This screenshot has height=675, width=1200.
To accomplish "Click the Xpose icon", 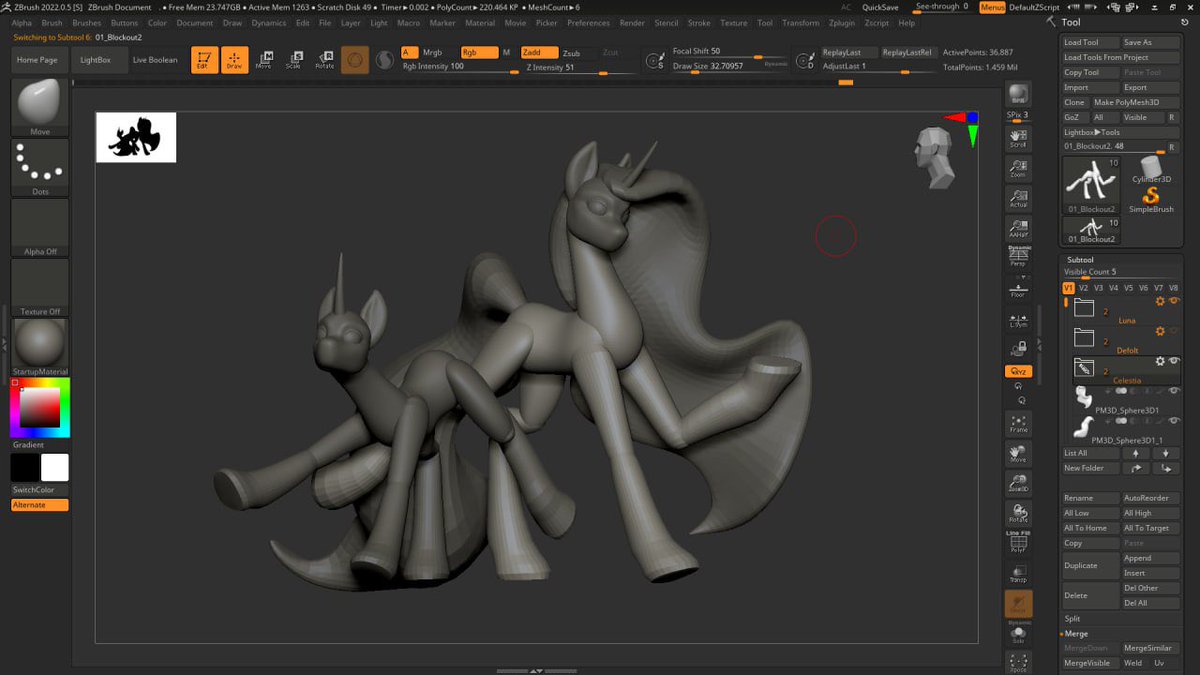I will (x=1018, y=661).
